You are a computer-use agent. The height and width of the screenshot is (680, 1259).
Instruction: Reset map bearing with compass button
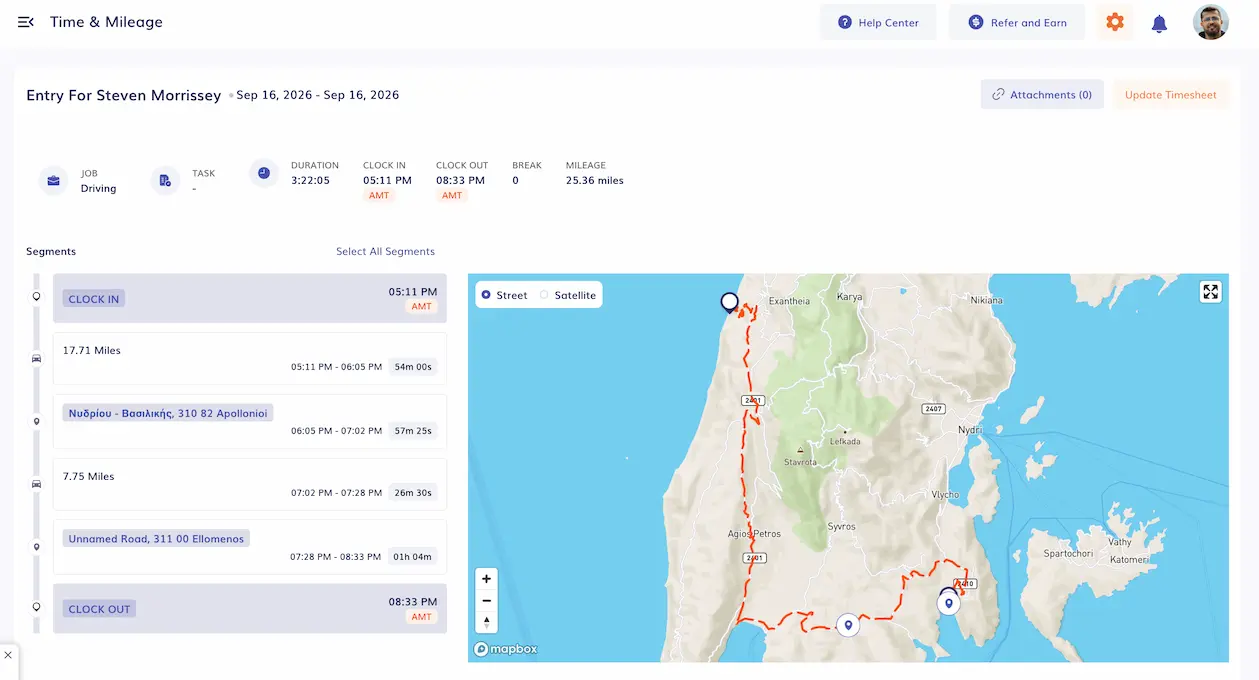[486, 623]
